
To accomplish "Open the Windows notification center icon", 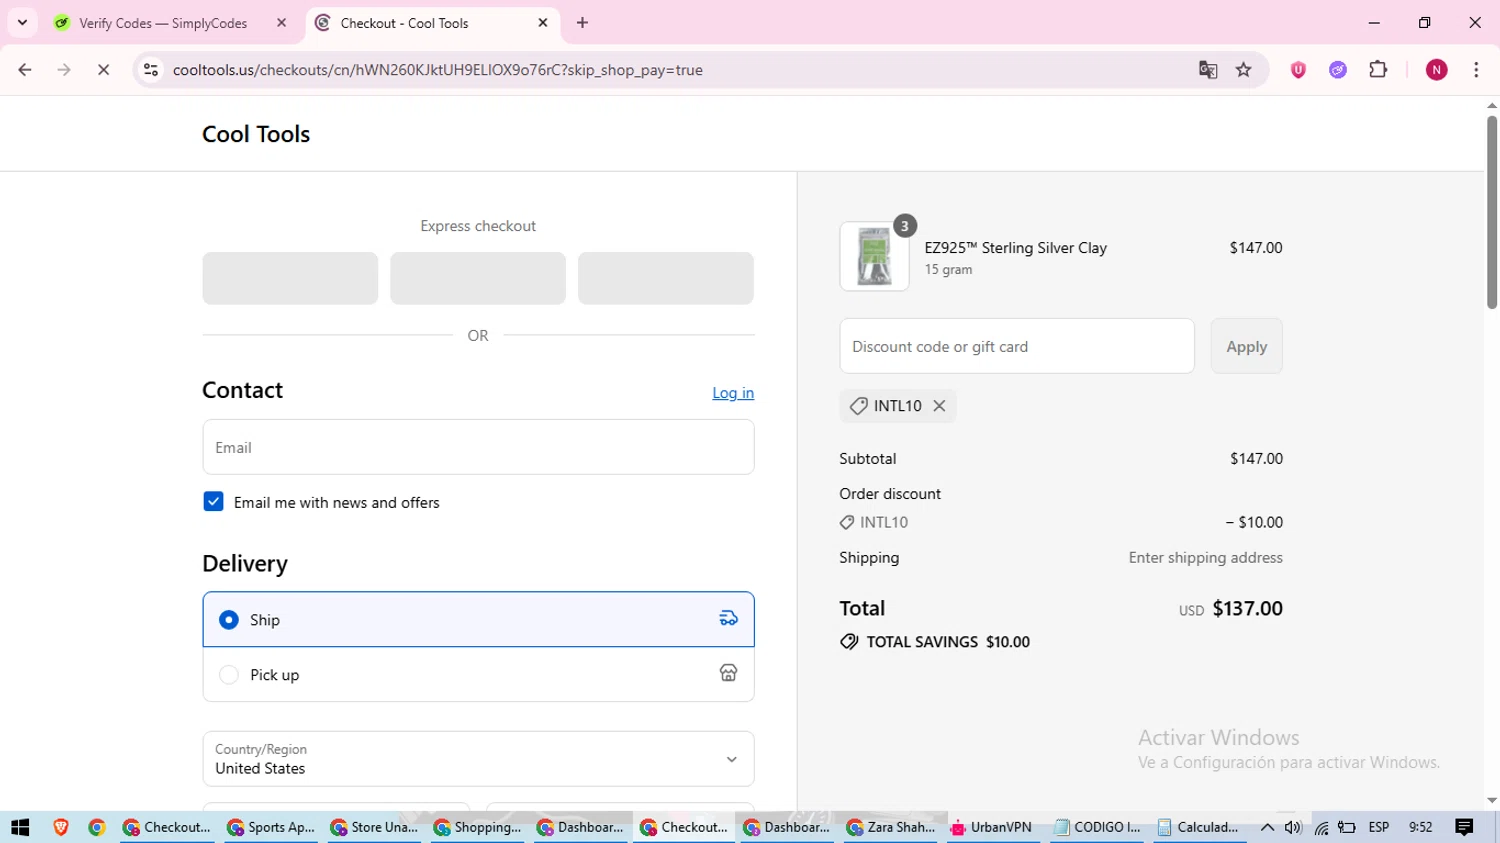I will (x=1465, y=827).
